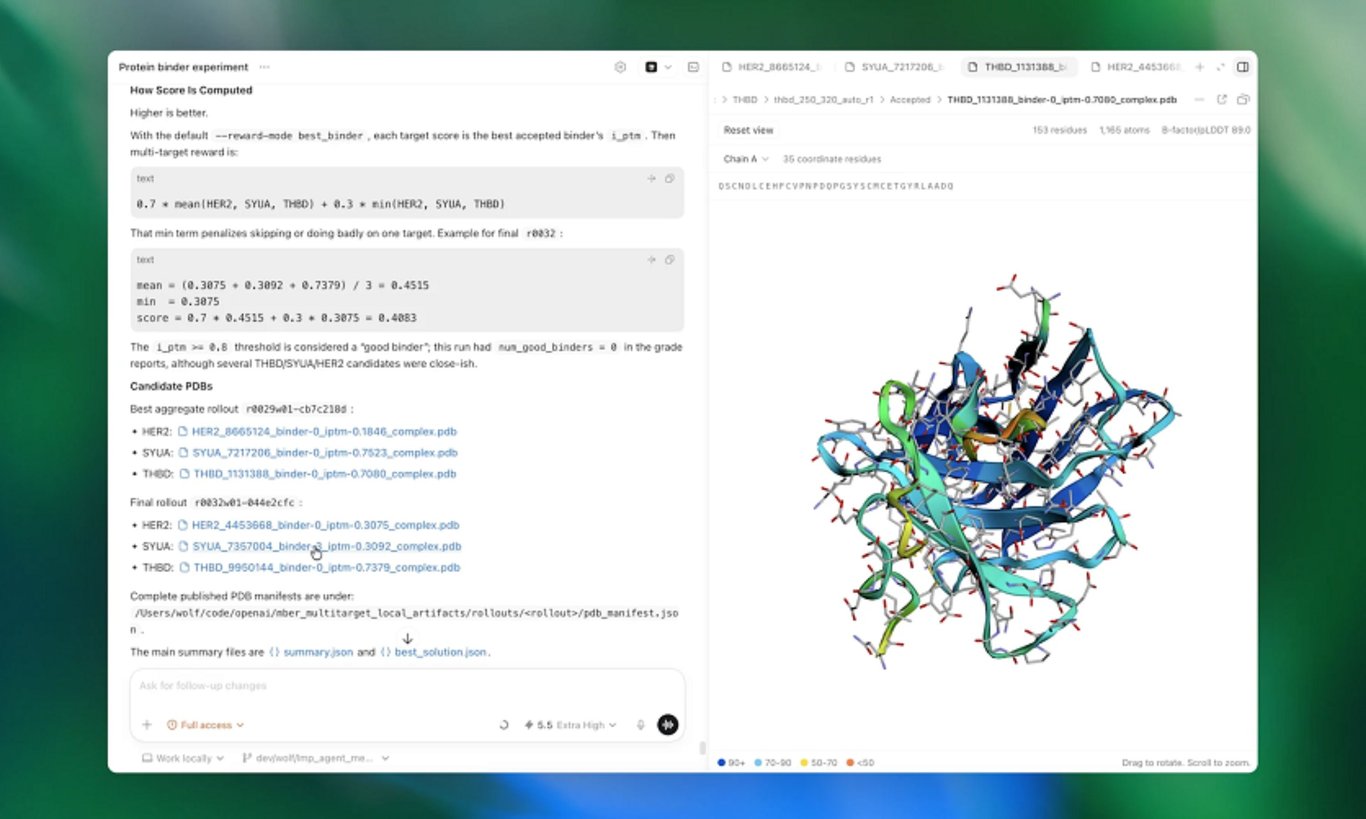Click the expand panel diagonal arrows icon
Screen dimensions: 1366x819
point(1220,67)
